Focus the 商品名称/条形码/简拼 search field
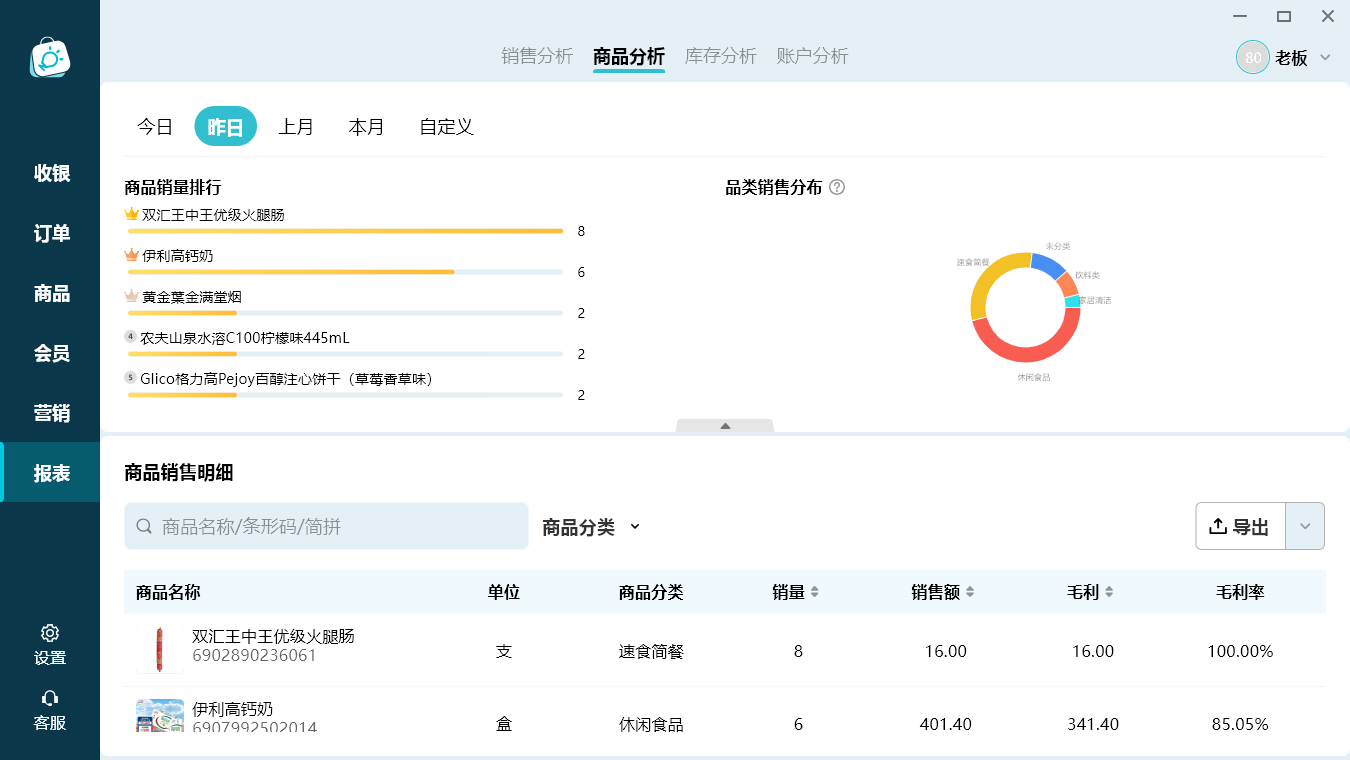 click(326, 526)
